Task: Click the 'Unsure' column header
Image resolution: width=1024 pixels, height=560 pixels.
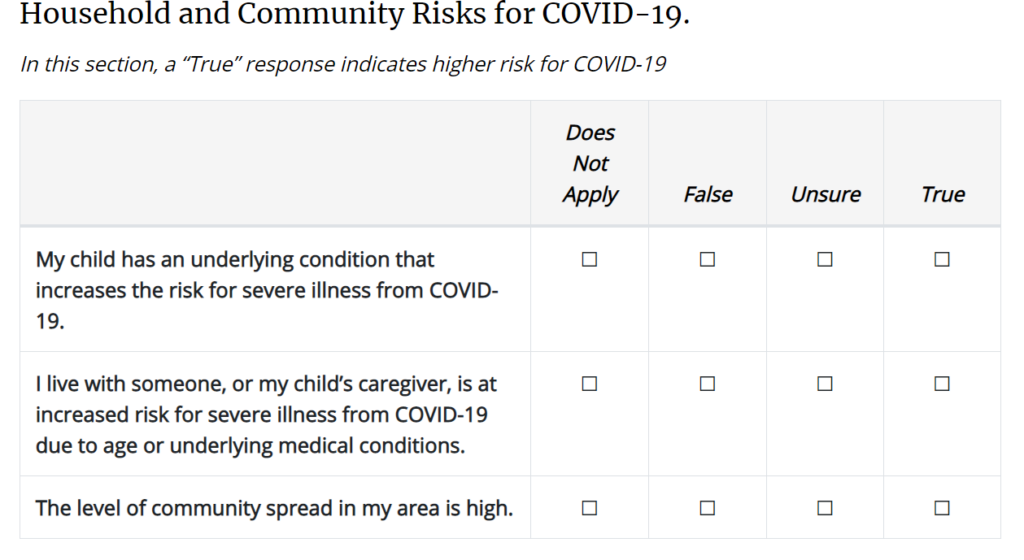Action: [825, 194]
